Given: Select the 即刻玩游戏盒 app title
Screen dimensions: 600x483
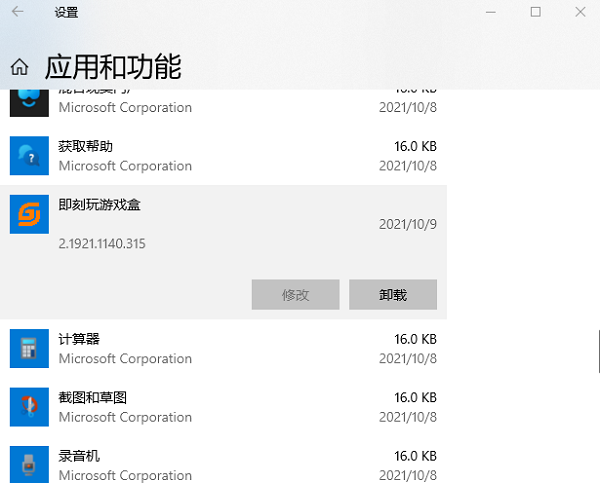Looking at the screenshot, I should click(x=99, y=205).
